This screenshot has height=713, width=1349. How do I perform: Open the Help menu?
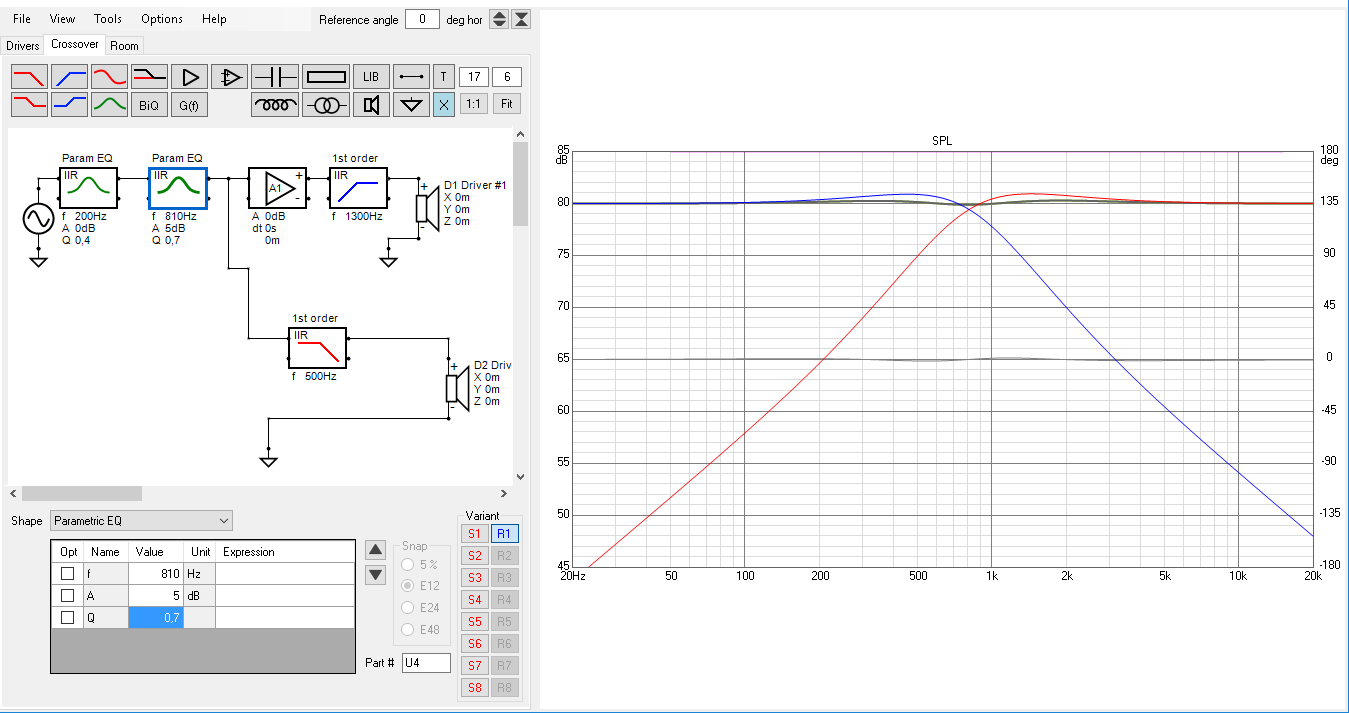tap(214, 19)
